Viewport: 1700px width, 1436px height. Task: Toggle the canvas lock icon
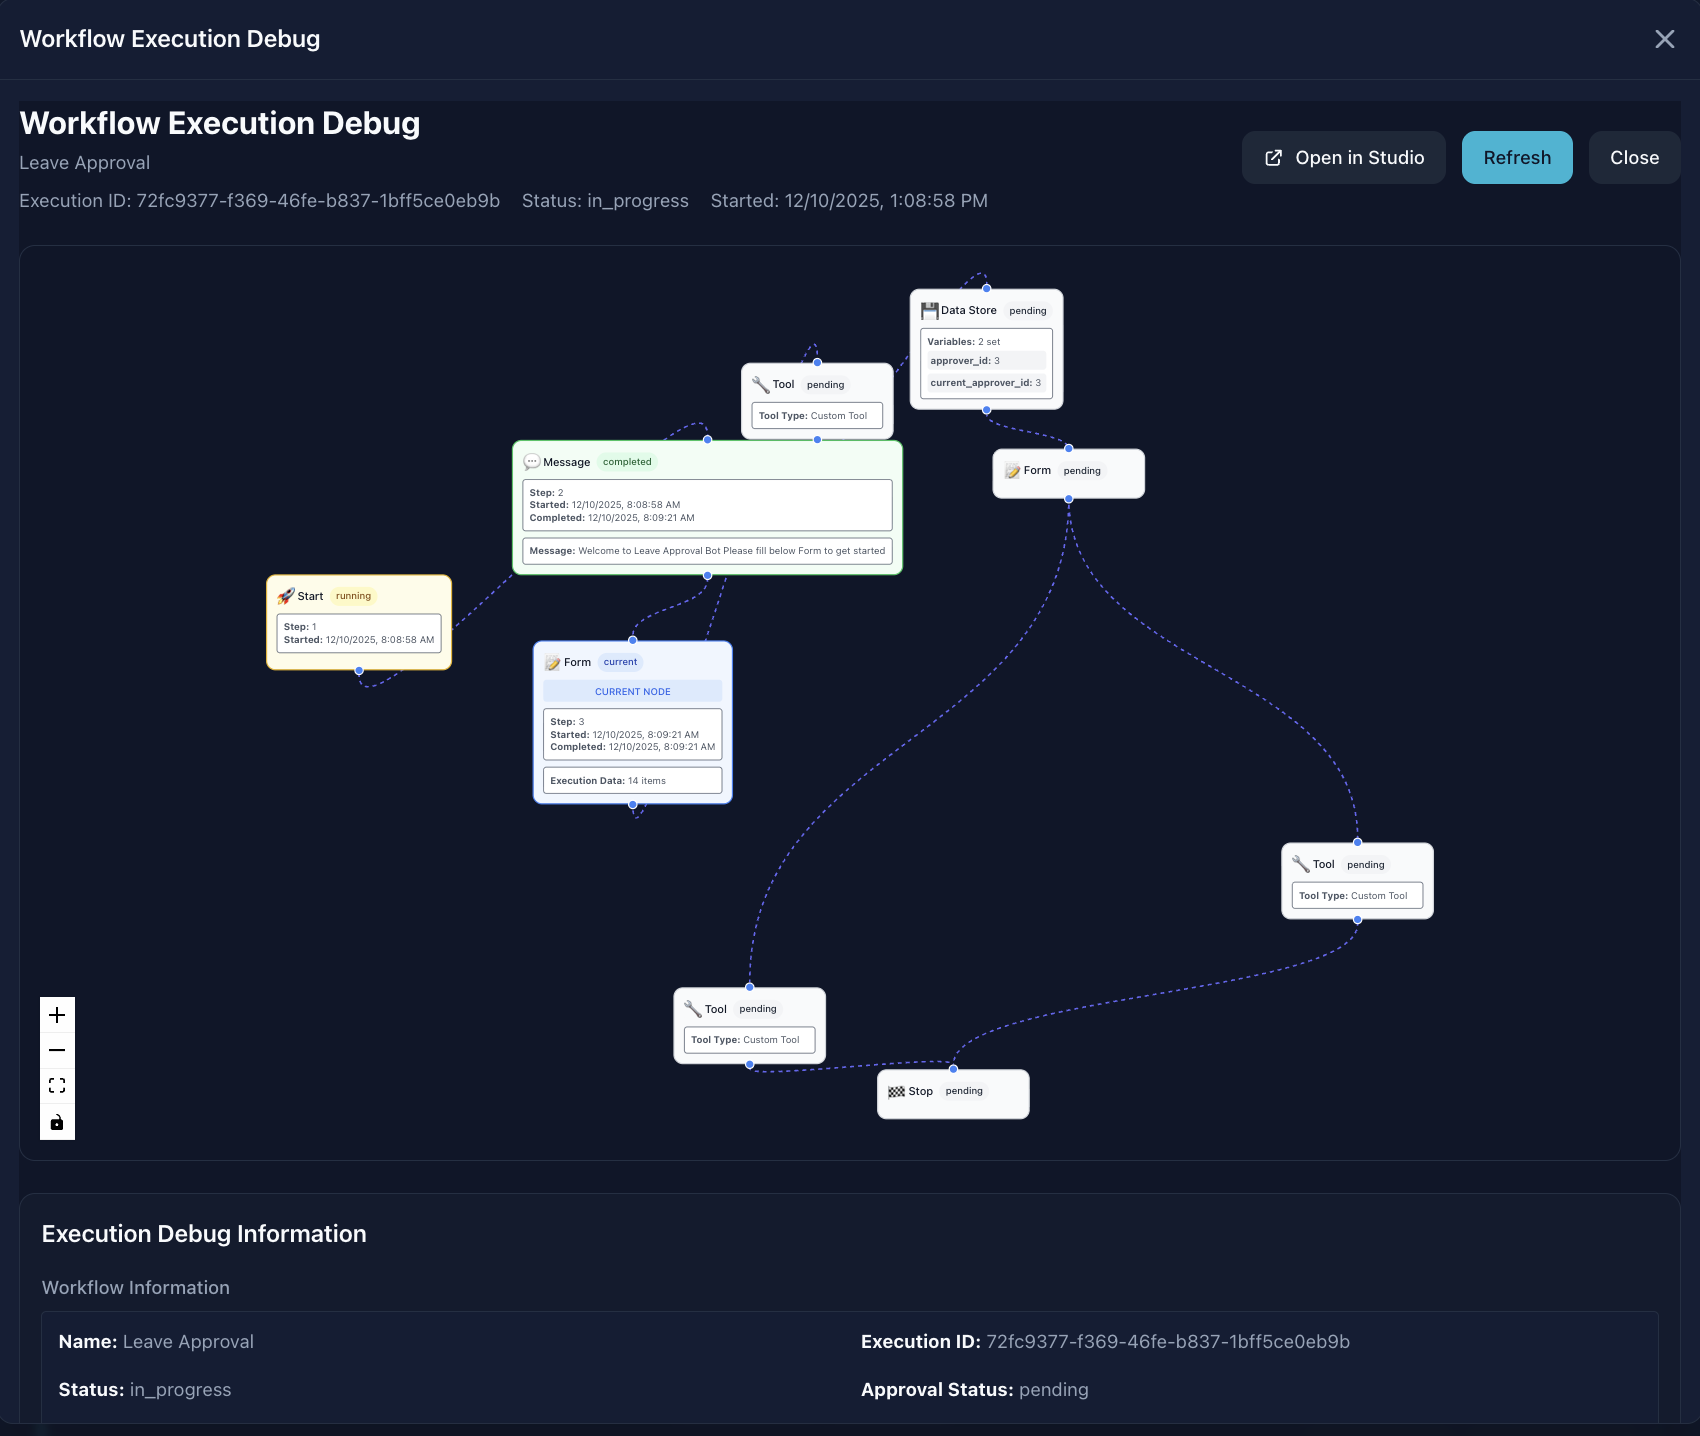(x=57, y=1121)
